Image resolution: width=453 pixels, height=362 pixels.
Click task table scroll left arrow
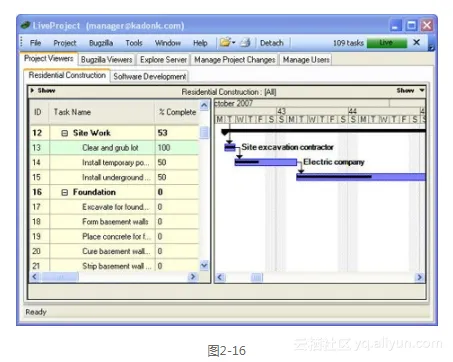[35, 277]
